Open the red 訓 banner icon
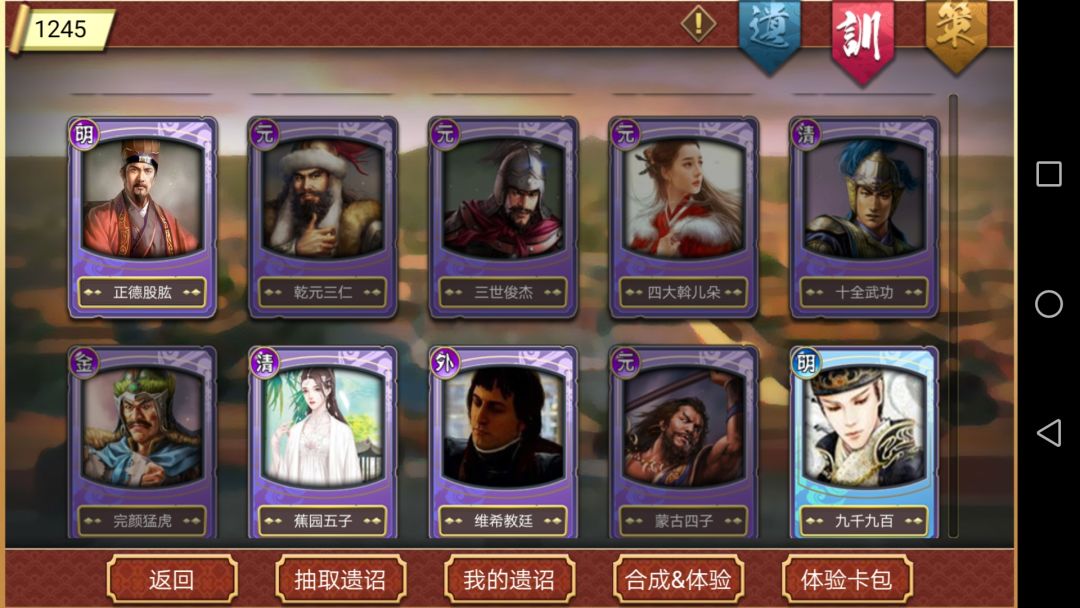 tap(862, 38)
